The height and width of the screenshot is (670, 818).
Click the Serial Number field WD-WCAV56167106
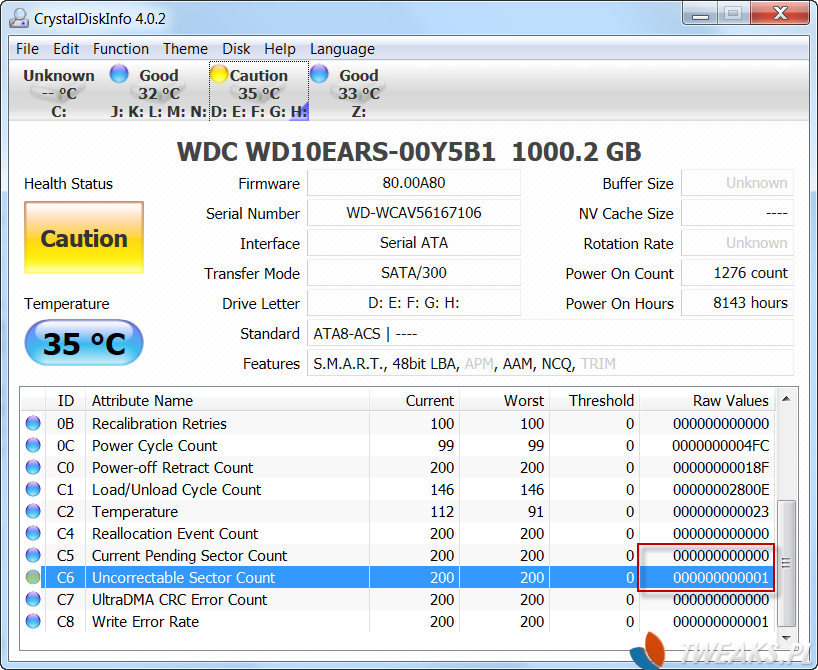[x=414, y=213]
